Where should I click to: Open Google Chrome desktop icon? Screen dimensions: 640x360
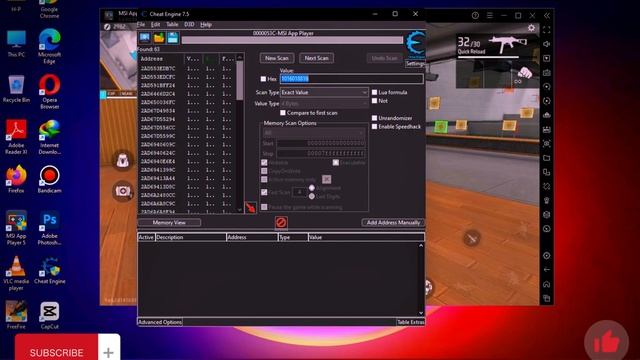click(x=49, y=9)
